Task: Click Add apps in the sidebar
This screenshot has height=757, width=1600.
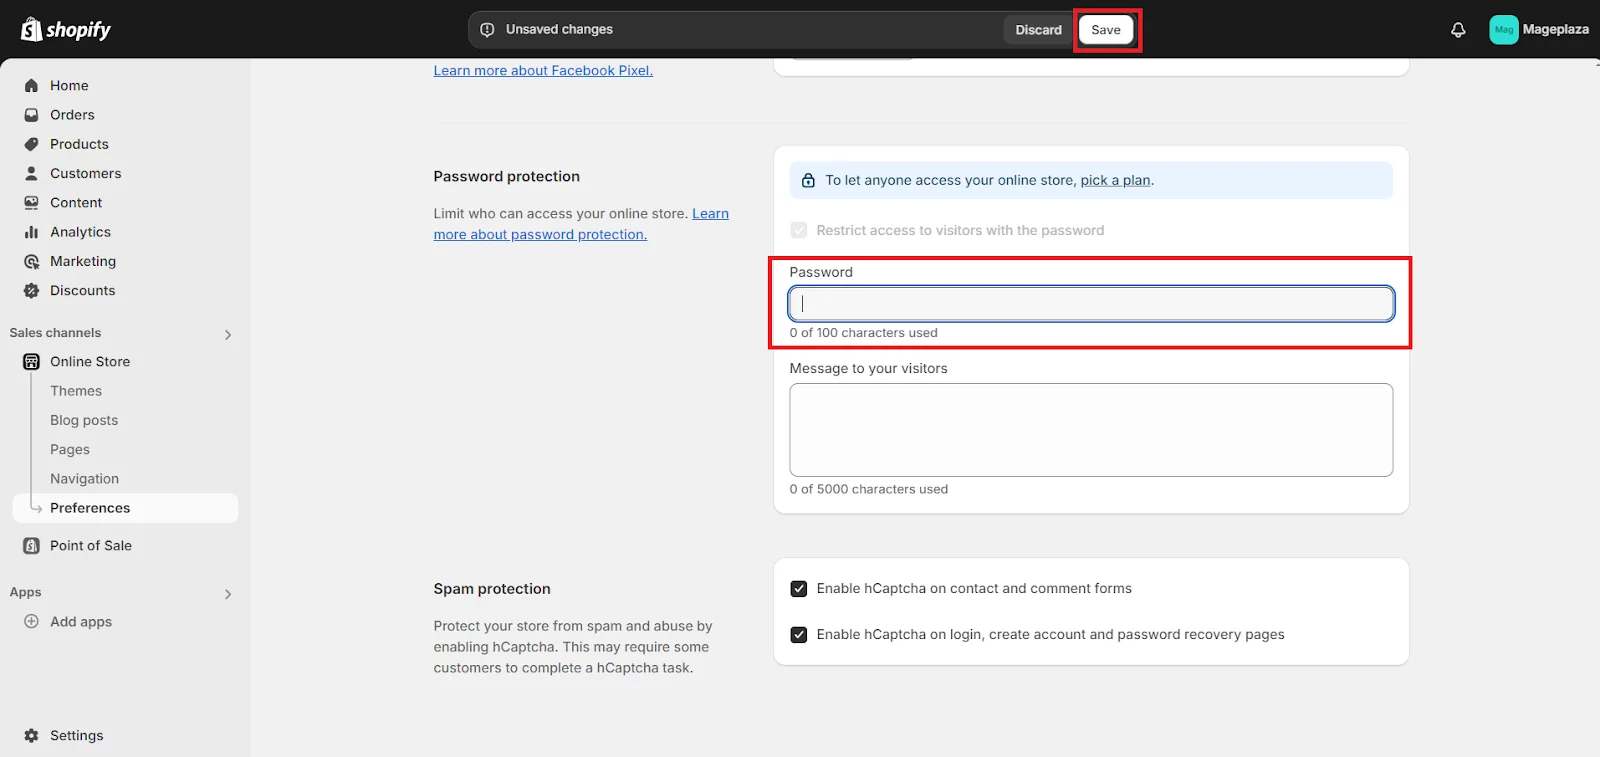Action: point(81,622)
